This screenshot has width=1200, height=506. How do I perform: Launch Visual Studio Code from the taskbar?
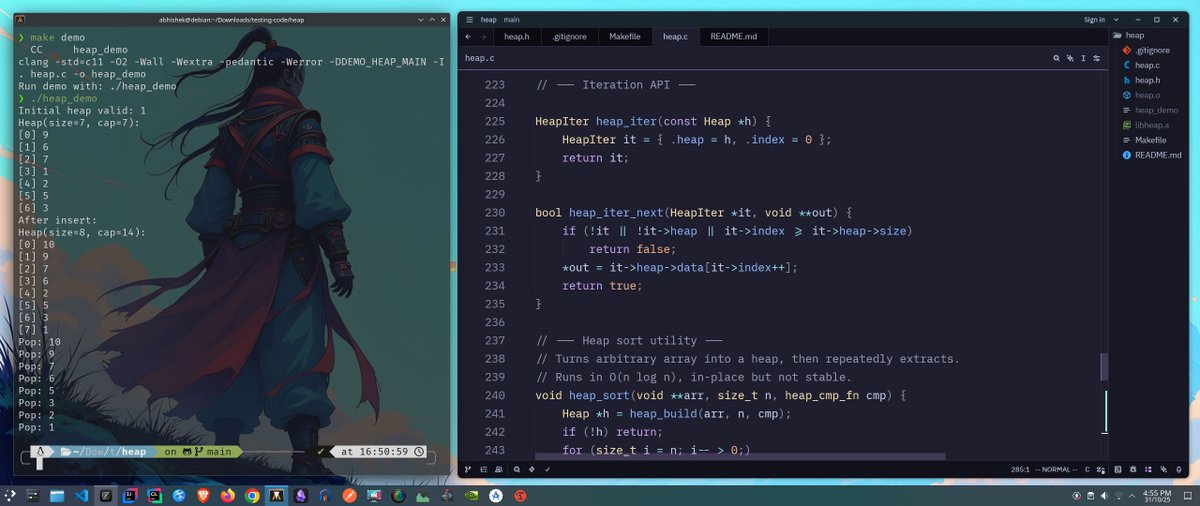(x=81, y=495)
